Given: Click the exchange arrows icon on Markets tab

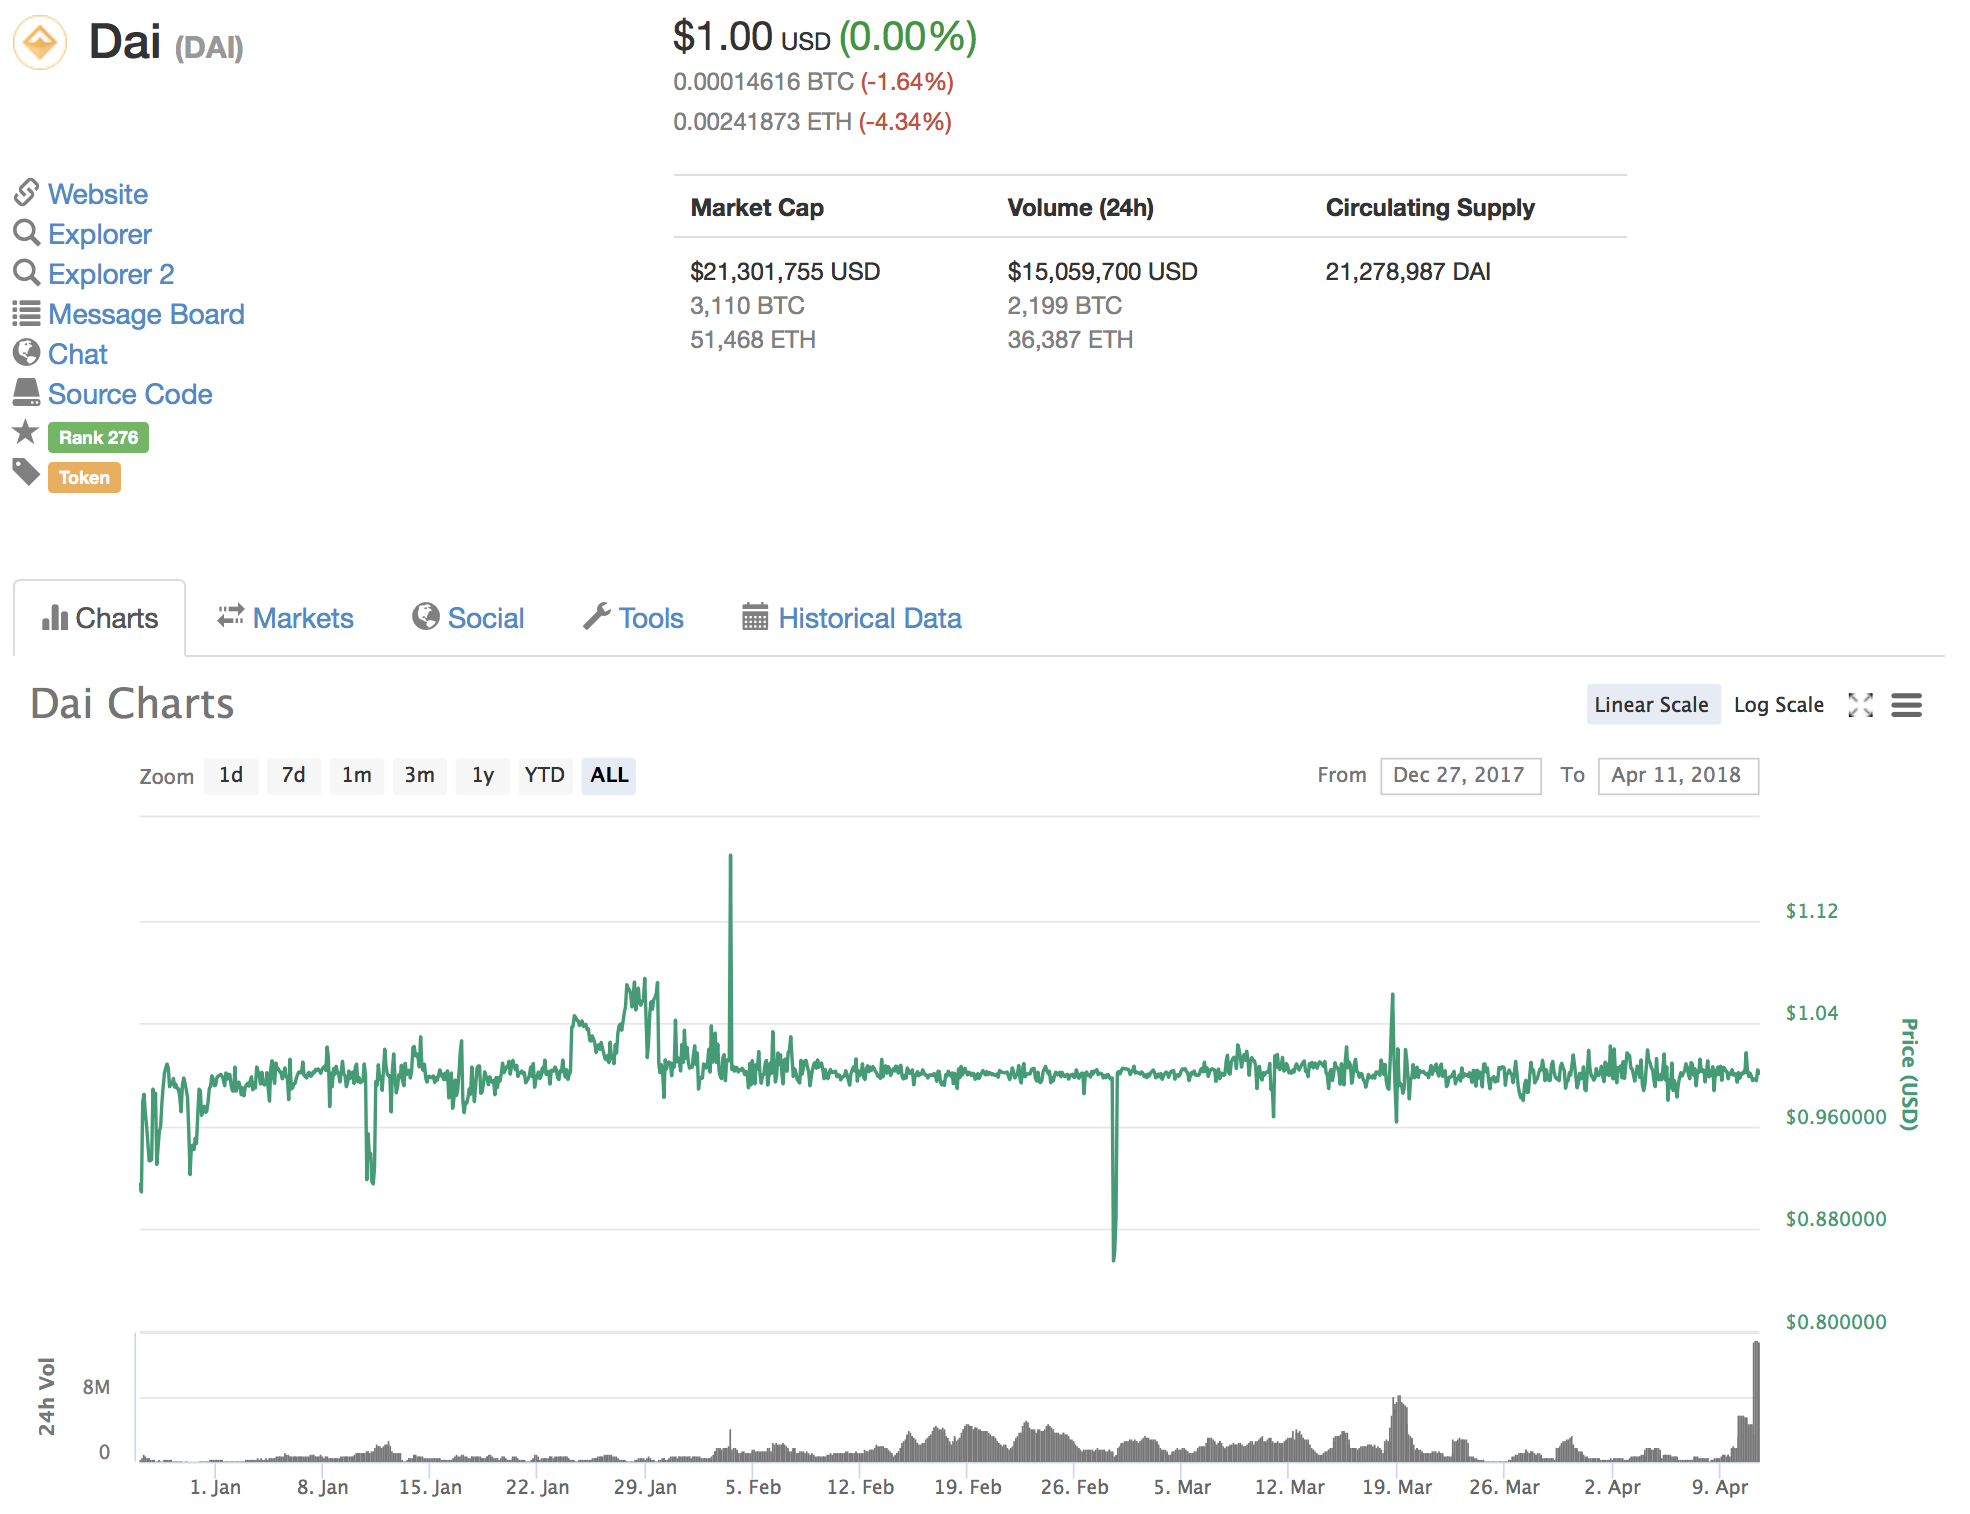Looking at the screenshot, I should (231, 616).
